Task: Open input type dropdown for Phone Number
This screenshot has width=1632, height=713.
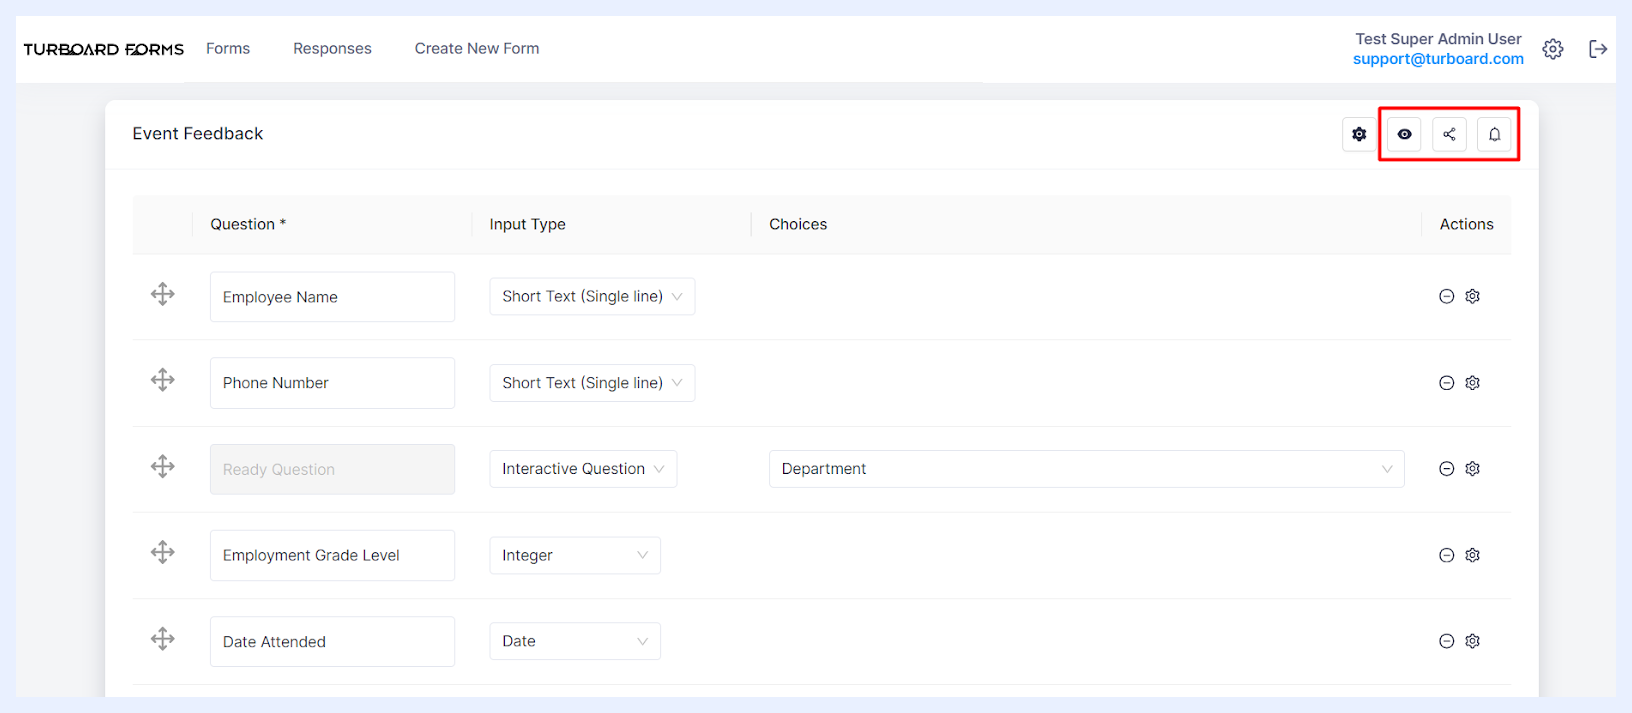Action: pyautogui.click(x=592, y=383)
